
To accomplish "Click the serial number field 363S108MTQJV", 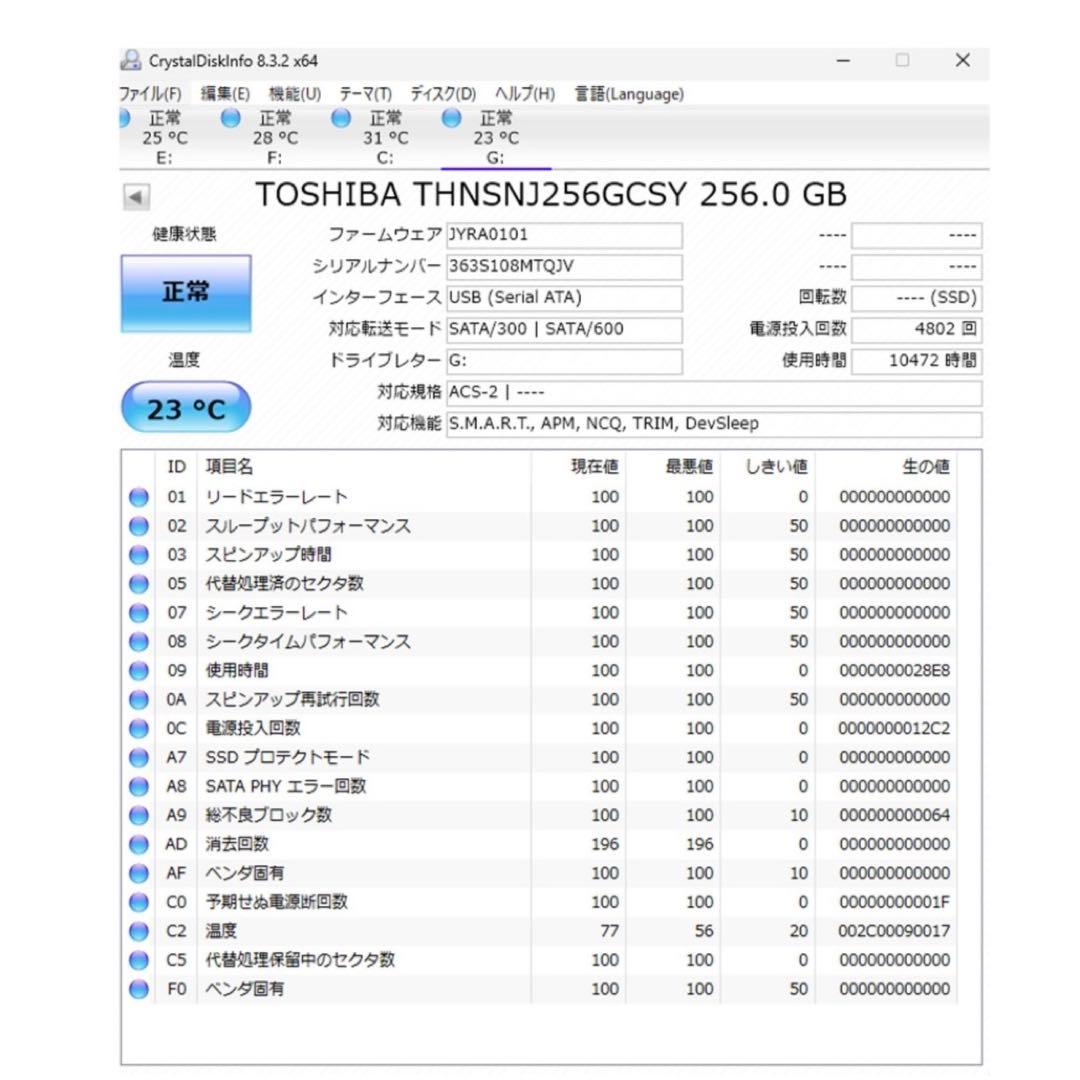I will coord(564,267).
